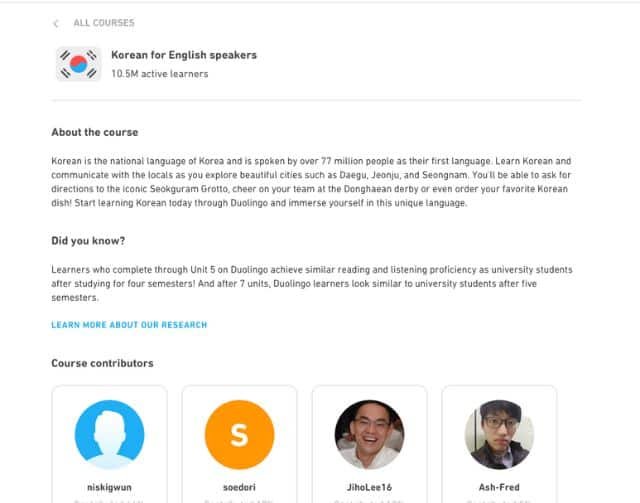Click the Korean flag icon
Image resolution: width=640 pixels, height=503 pixels.
pyautogui.click(x=77, y=64)
